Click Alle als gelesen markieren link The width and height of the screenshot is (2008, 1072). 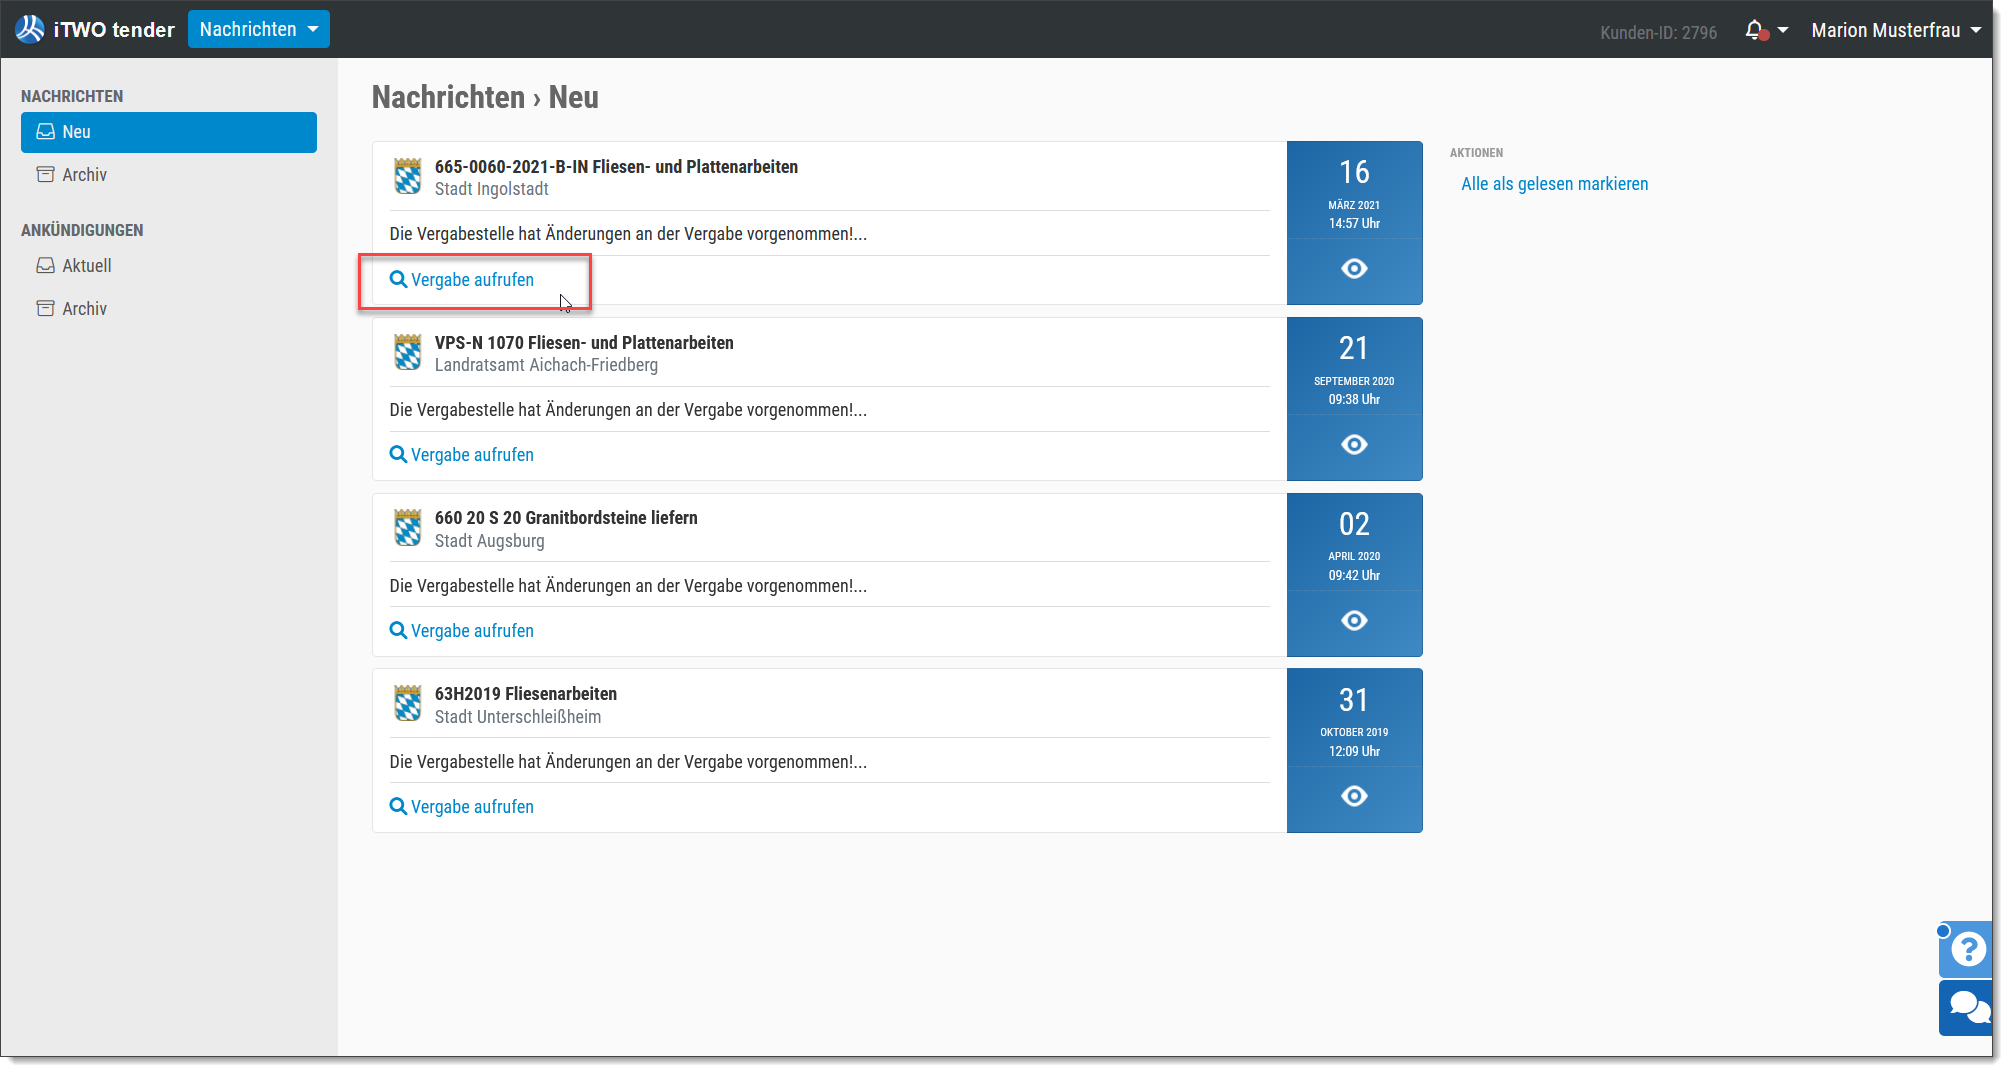pos(1554,184)
